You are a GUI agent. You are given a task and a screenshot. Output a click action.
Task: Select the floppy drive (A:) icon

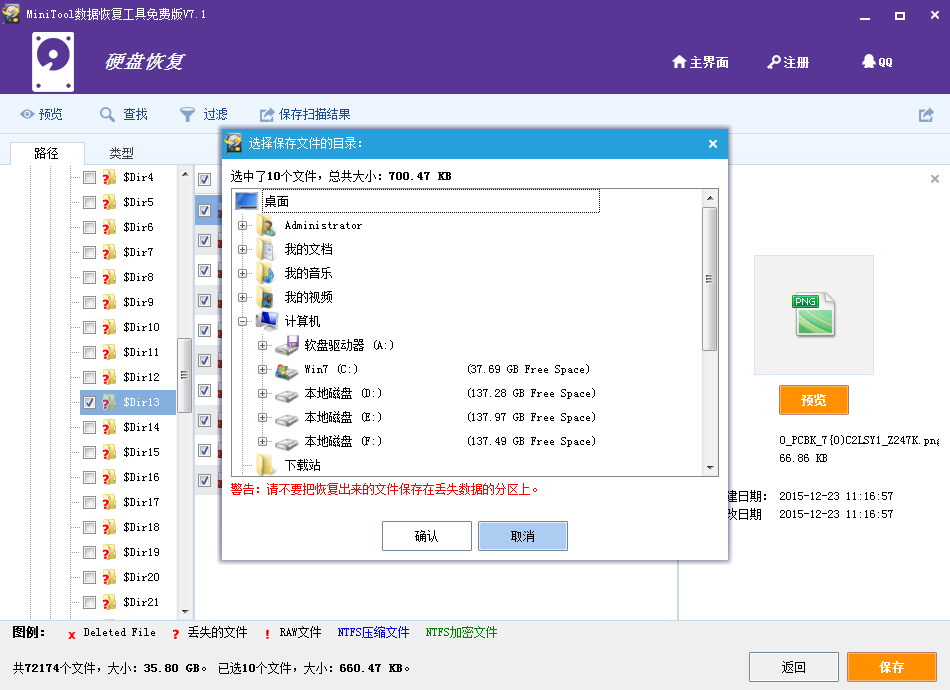287,345
